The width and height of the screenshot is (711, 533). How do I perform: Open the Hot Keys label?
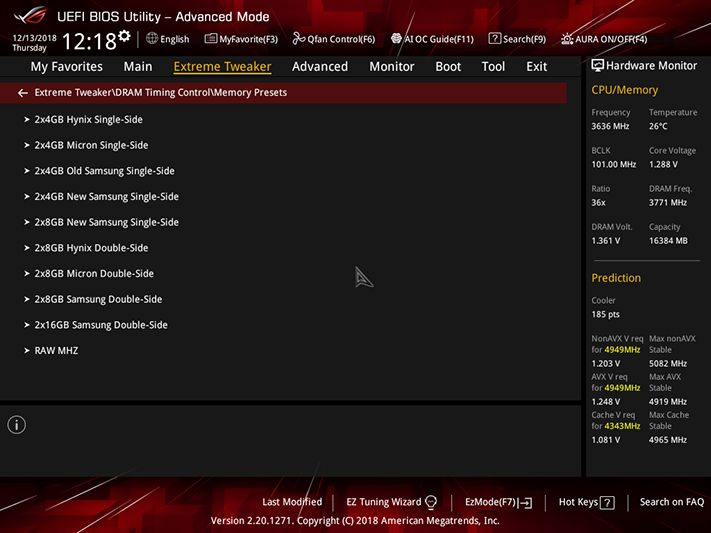tap(578, 502)
